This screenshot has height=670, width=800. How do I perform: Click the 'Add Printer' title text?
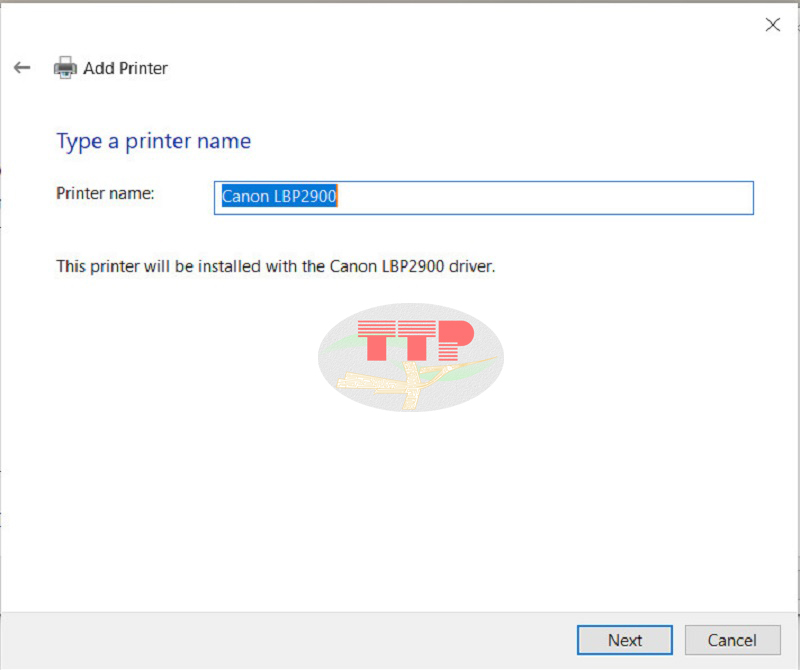126,68
